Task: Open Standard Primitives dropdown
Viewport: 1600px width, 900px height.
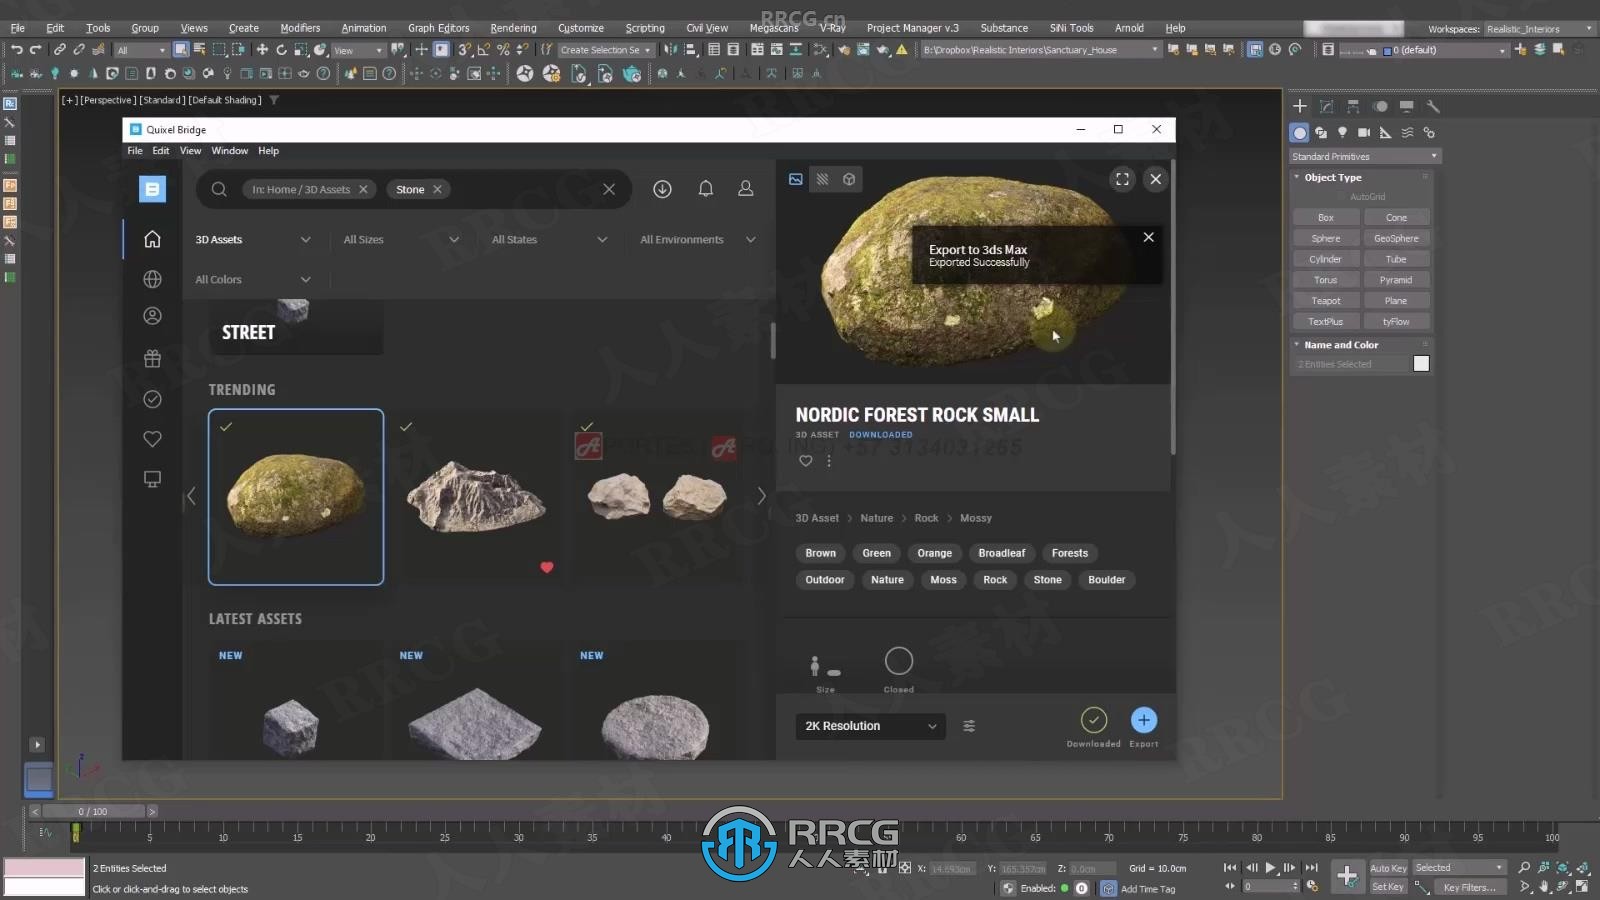Action: point(1365,156)
